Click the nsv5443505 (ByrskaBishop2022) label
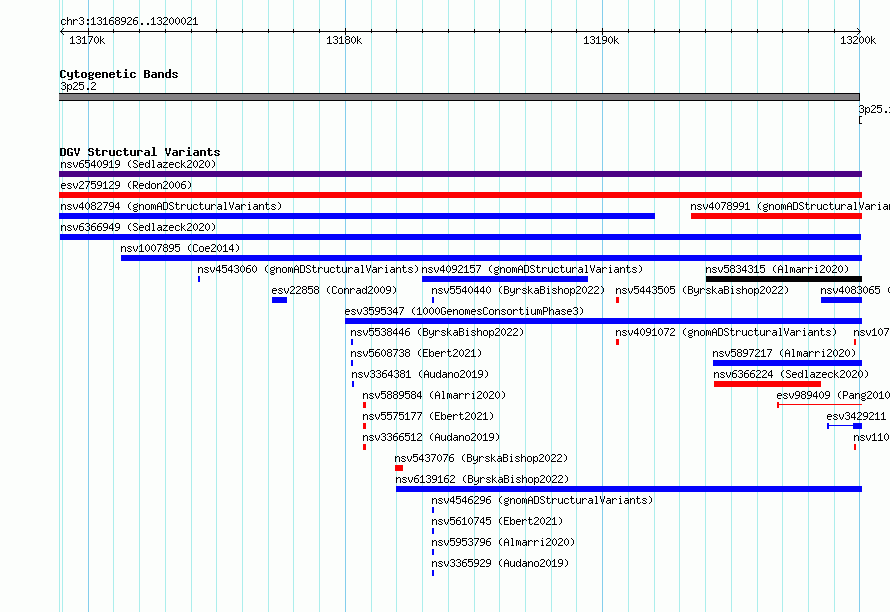The height and width of the screenshot is (612, 890). point(702,290)
